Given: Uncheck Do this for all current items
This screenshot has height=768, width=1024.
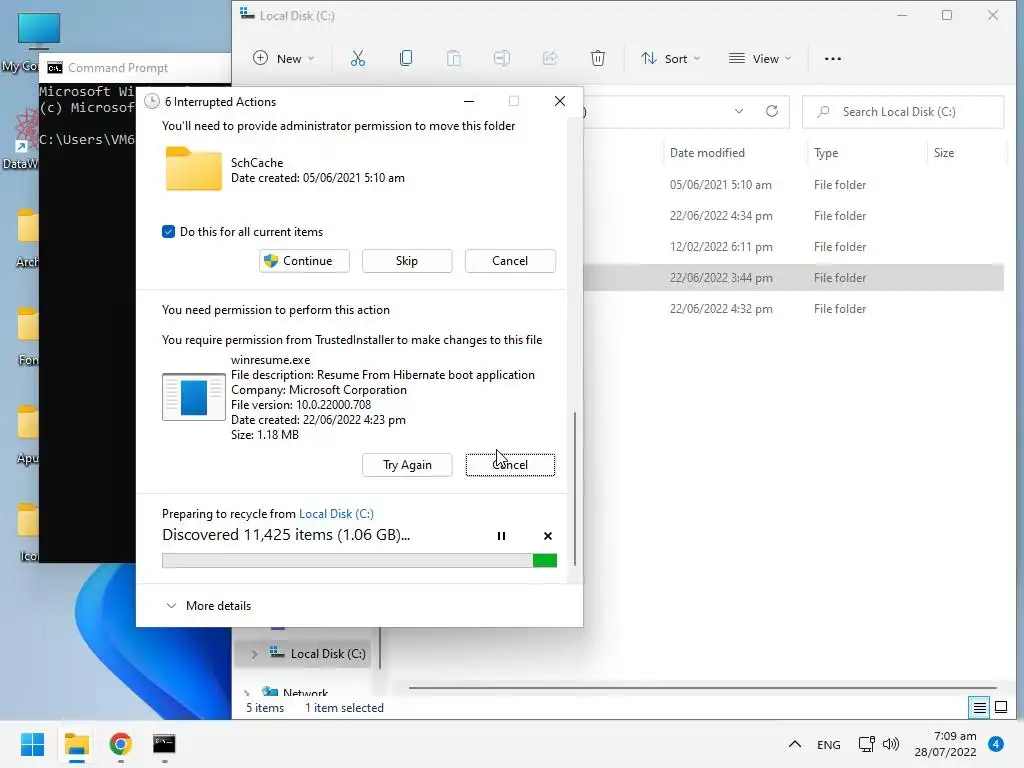Looking at the screenshot, I should pyautogui.click(x=168, y=232).
